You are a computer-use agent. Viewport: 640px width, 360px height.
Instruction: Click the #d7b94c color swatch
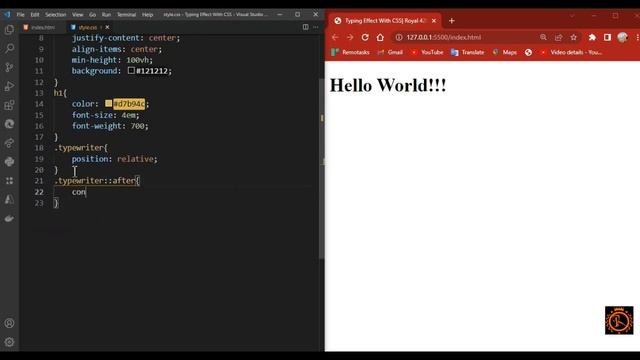(x=108, y=103)
